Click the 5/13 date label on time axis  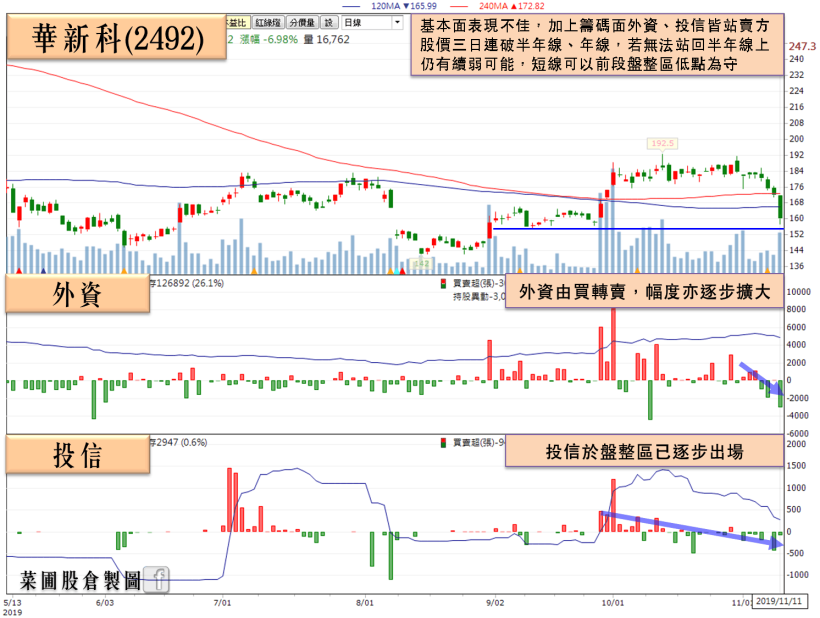click(13, 603)
